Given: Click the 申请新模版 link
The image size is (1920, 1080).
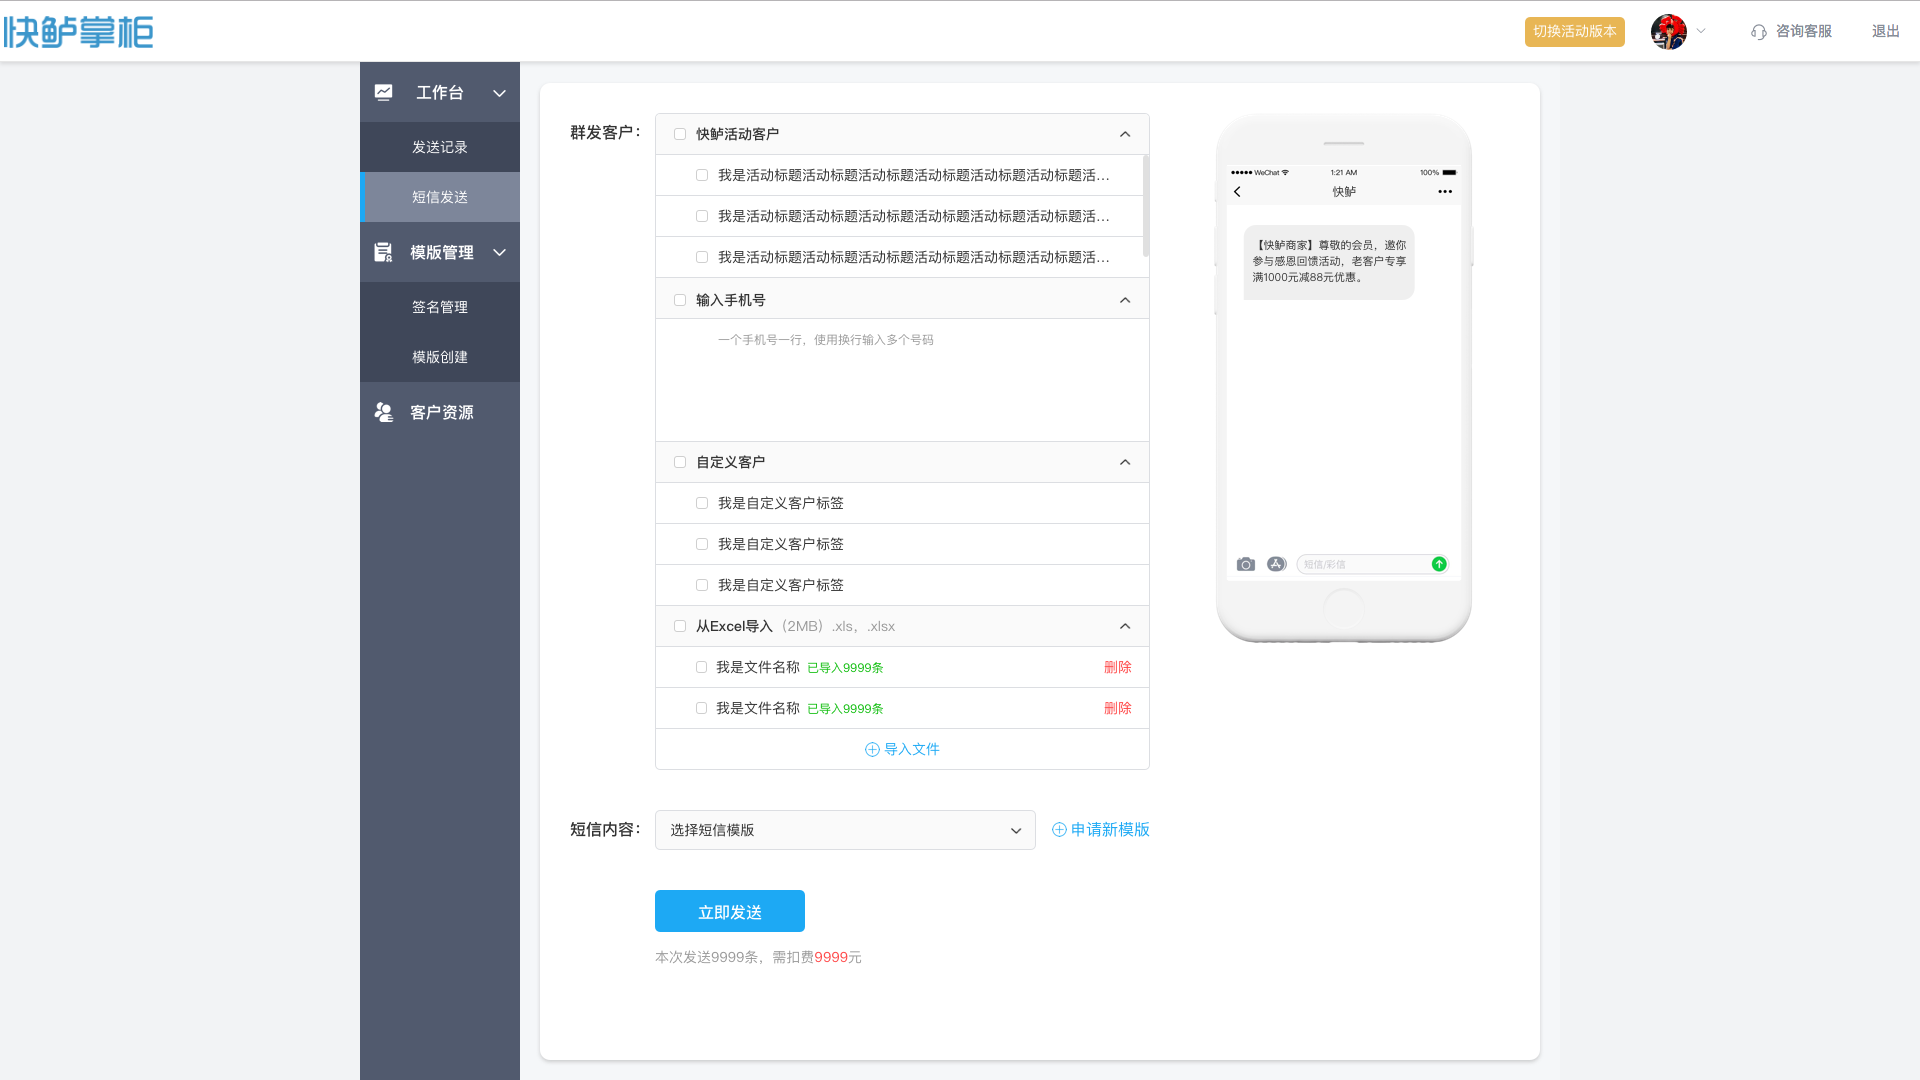Looking at the screenshot, I should 1101,830.
